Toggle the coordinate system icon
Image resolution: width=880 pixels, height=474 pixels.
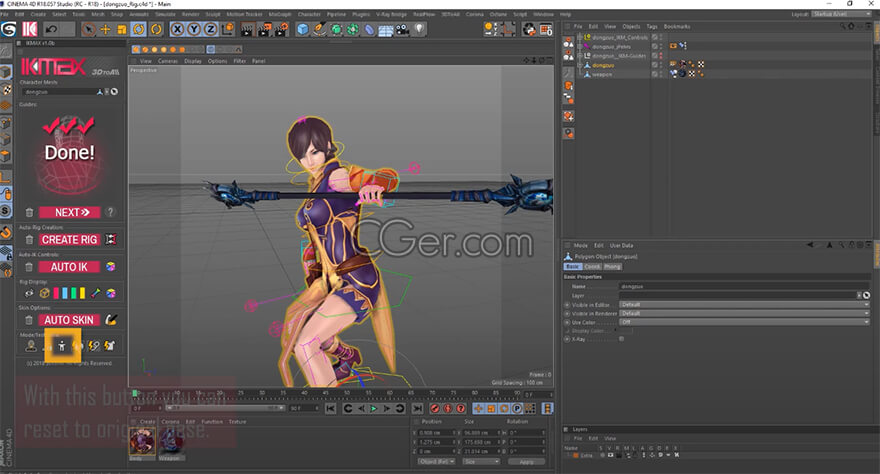[227, 29]
